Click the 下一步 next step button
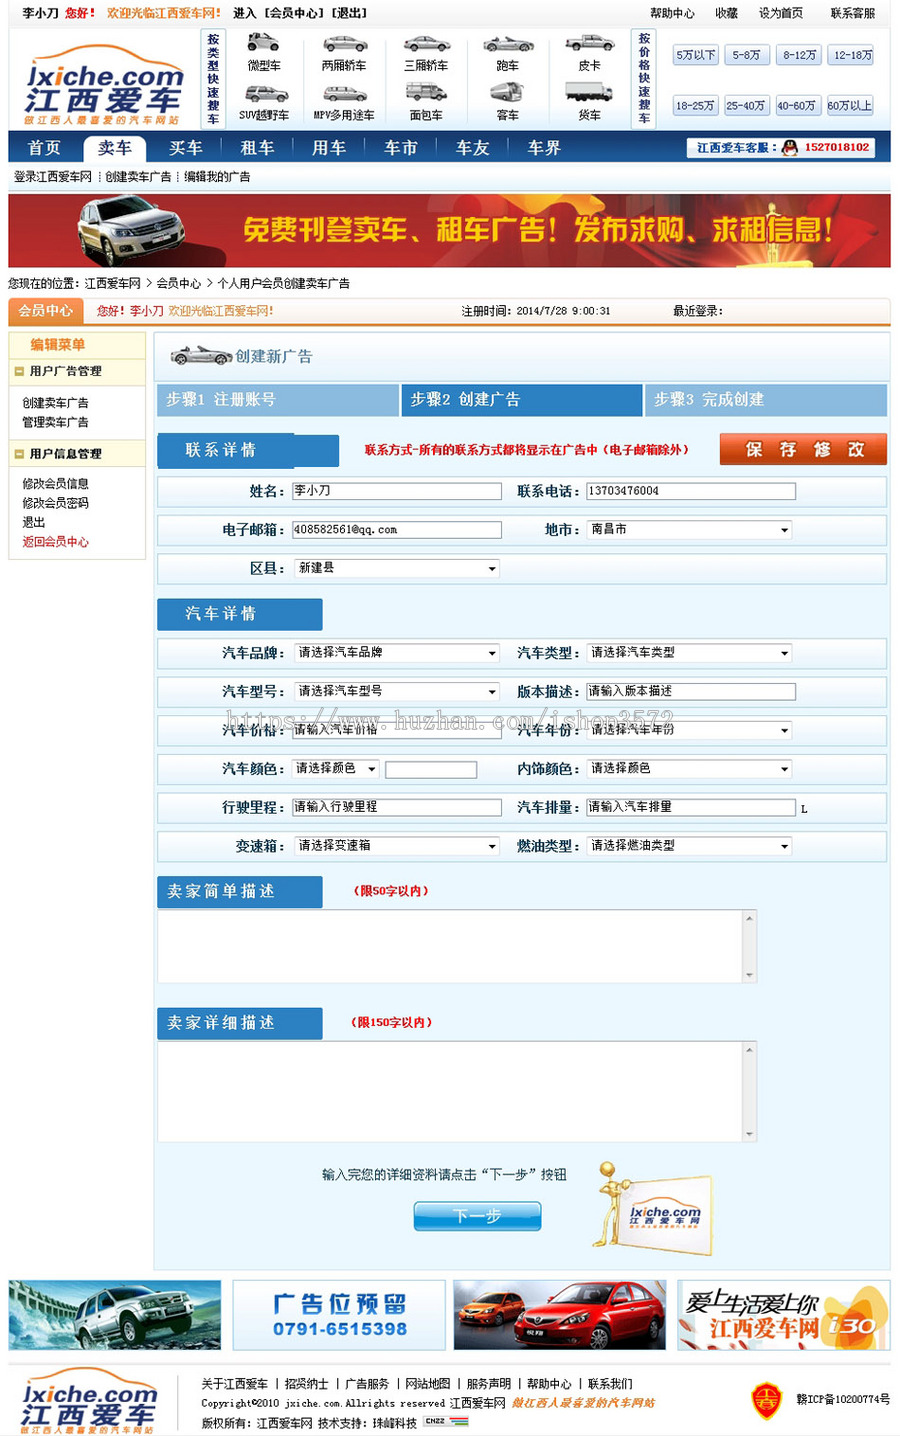This screenshot has height=1436, width=900. pos(477,1216)
